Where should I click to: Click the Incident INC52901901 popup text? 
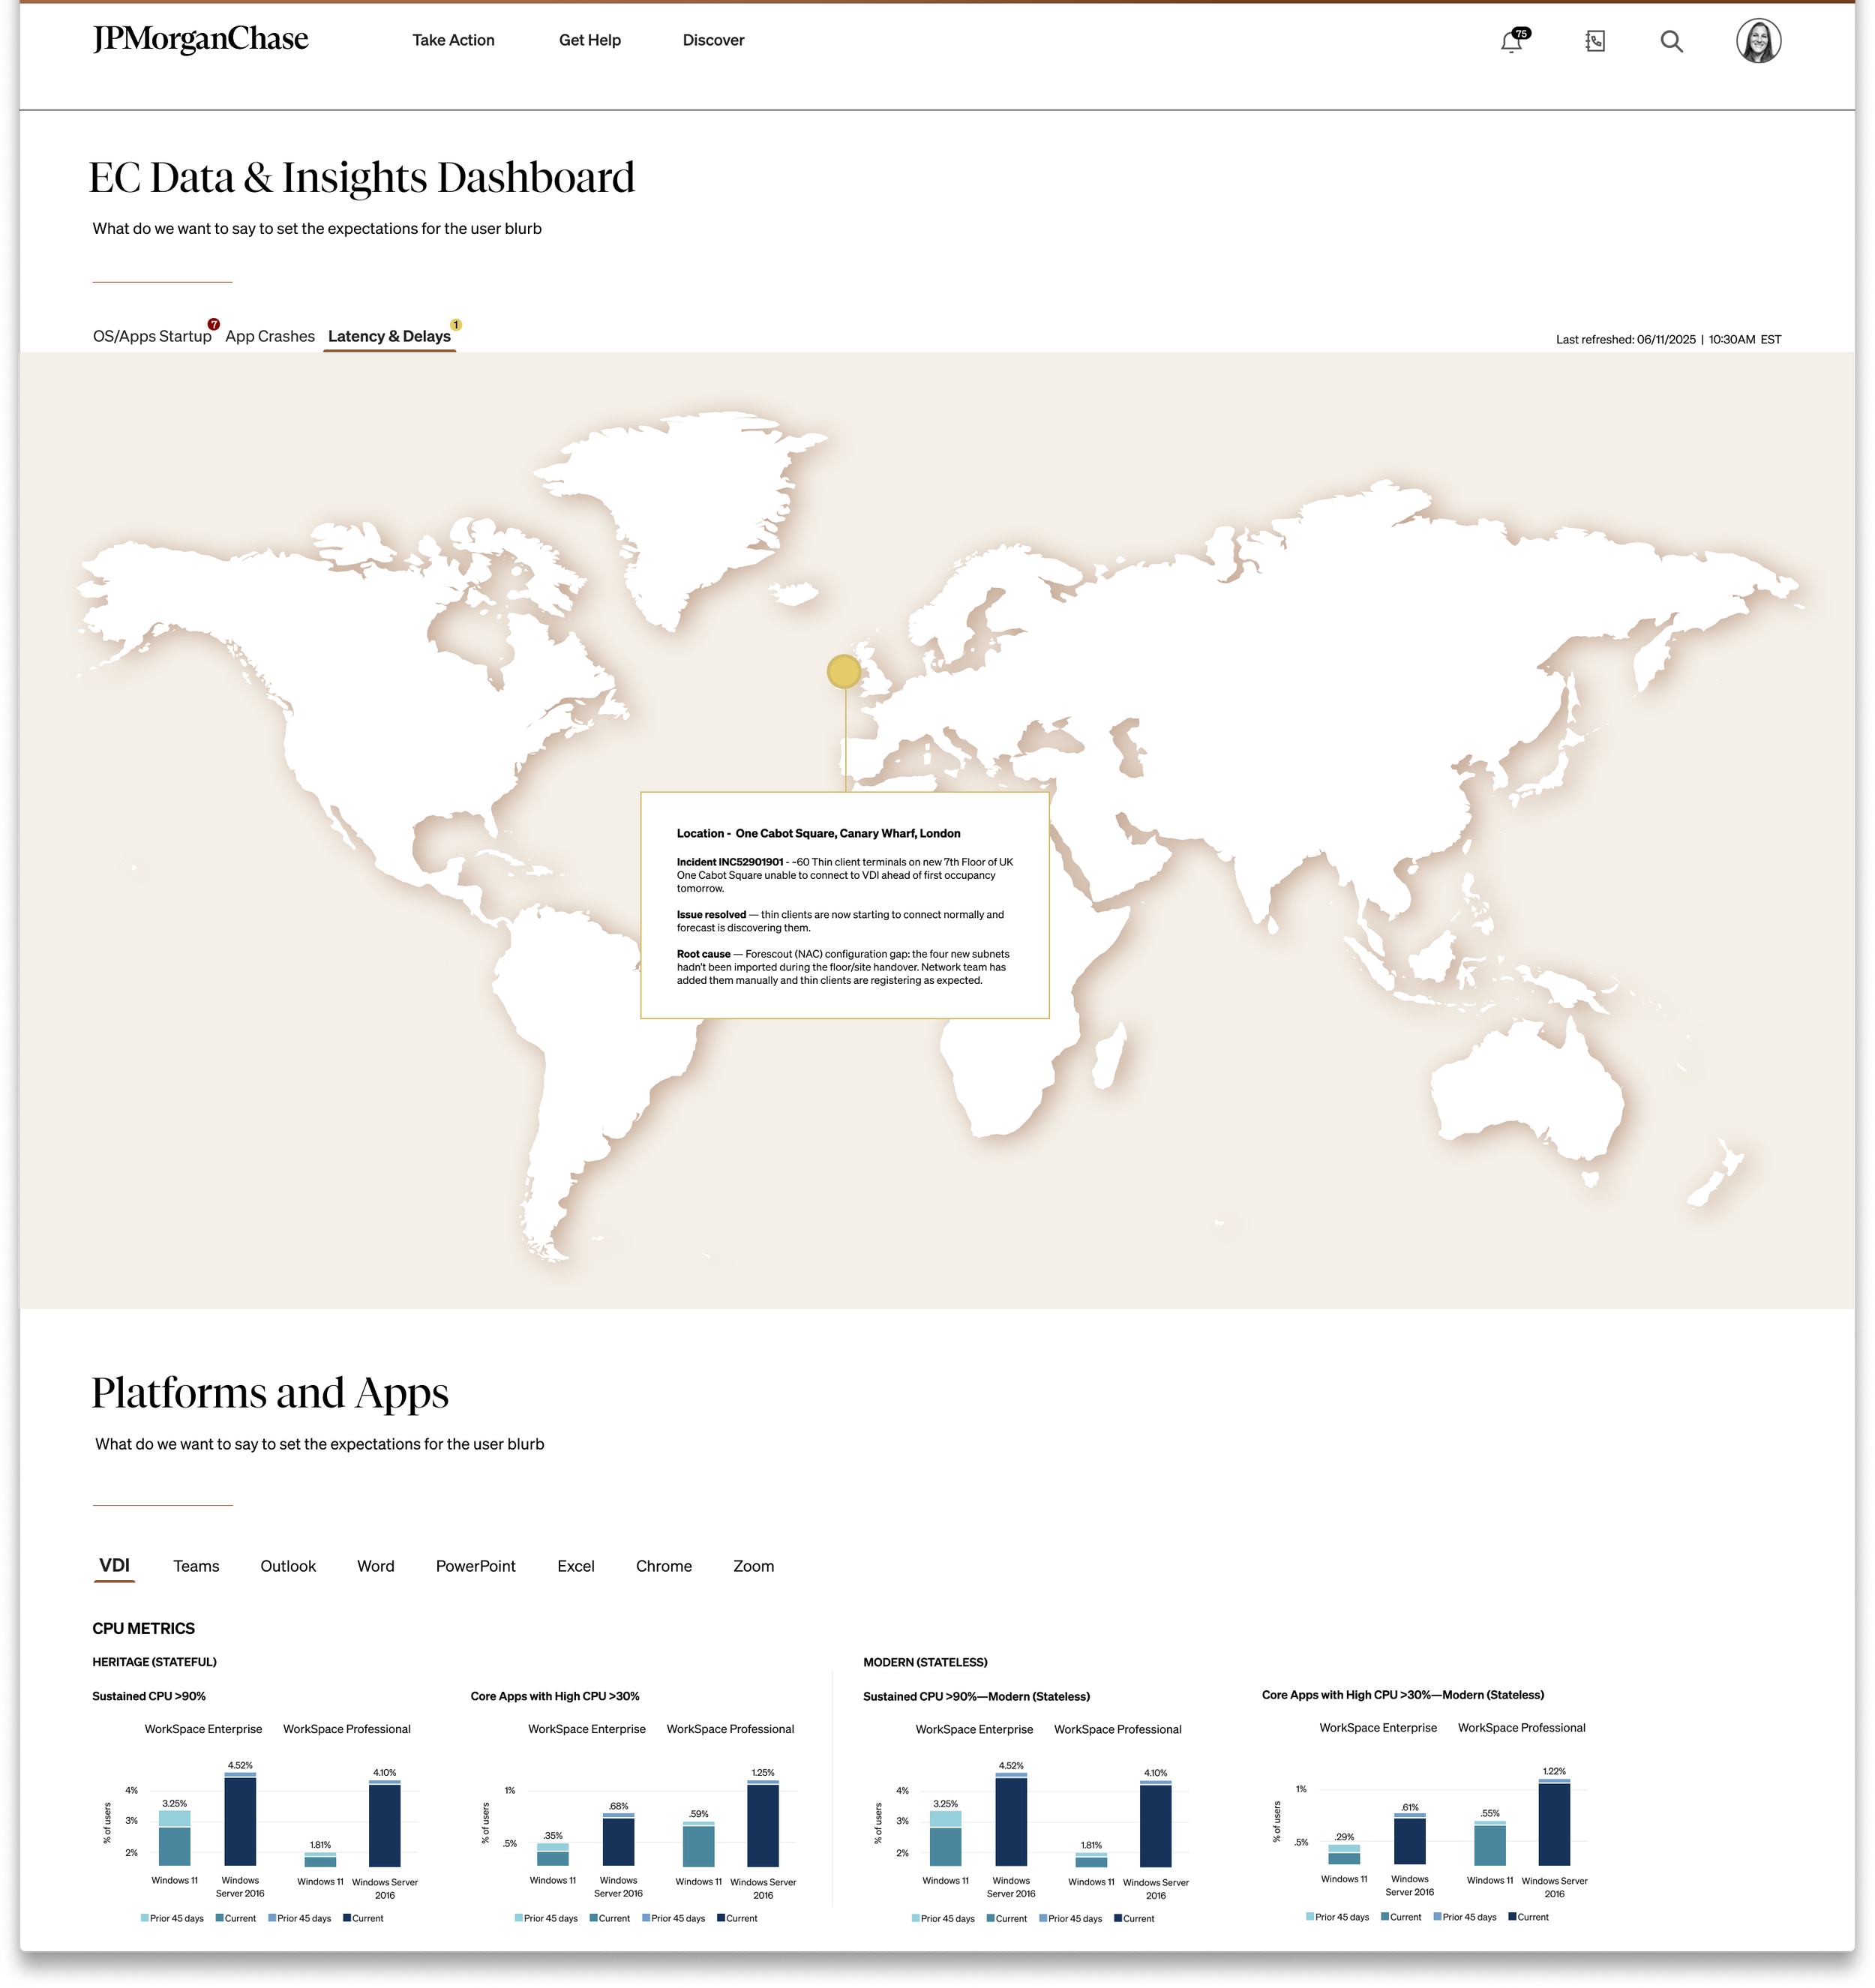coord(730,862)
